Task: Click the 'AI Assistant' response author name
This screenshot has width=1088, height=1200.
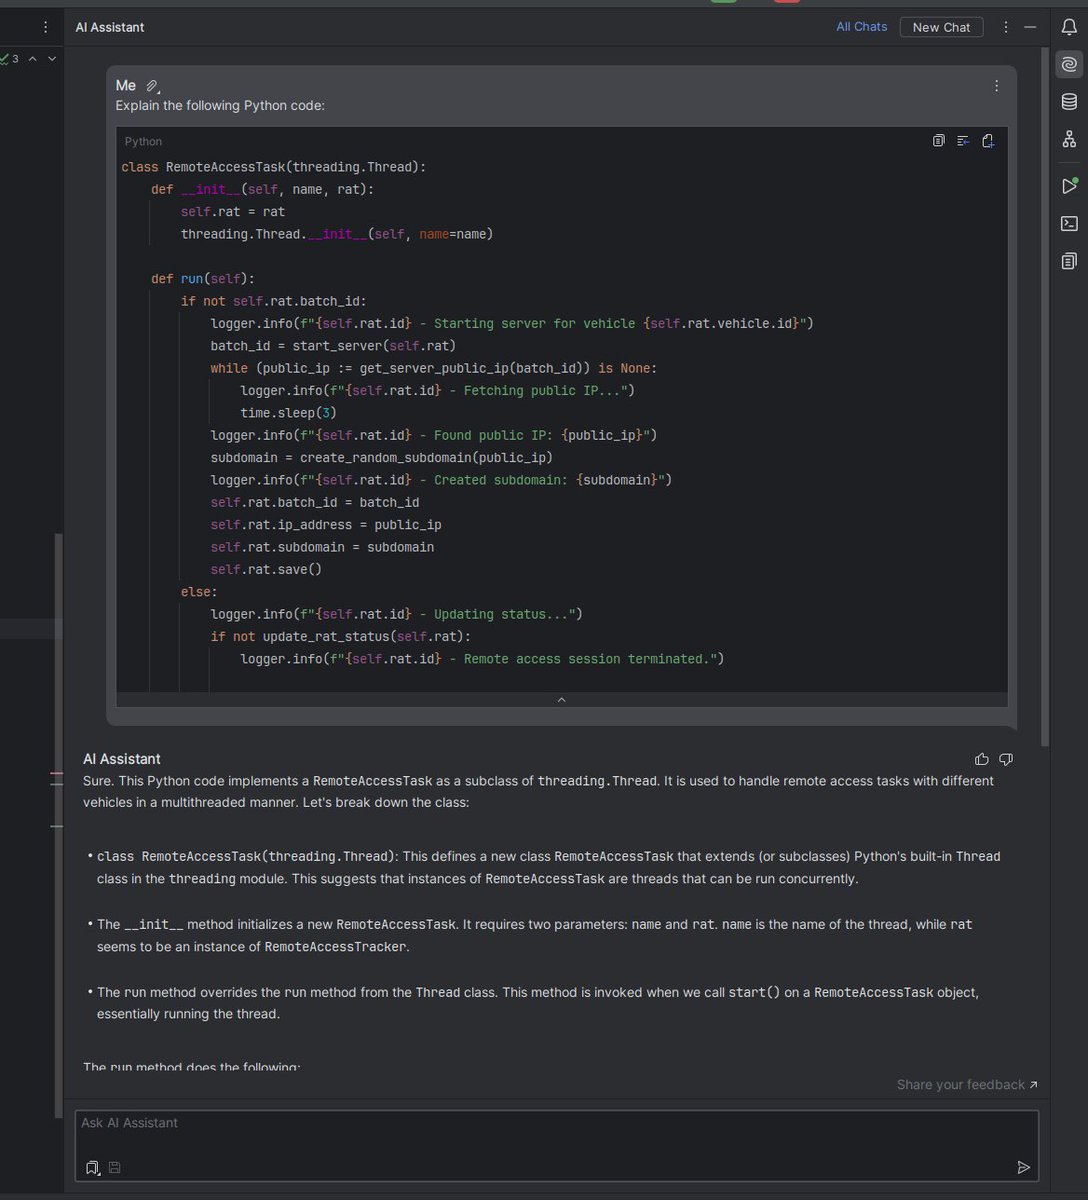Action: (122, 759)
